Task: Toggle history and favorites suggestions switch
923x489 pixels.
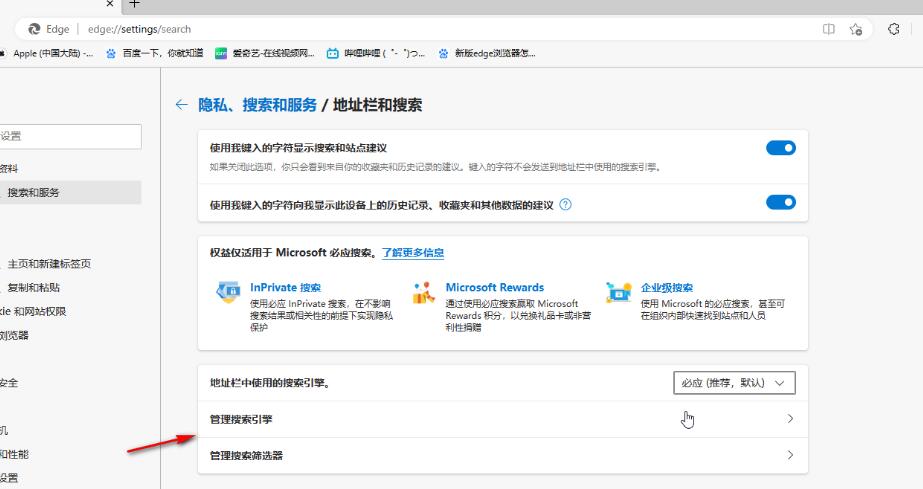Action: pos(781,202)
